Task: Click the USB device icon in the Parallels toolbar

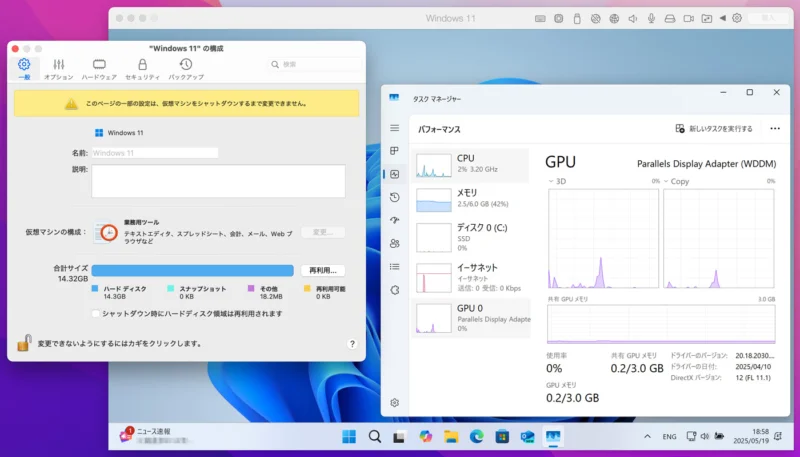Action: coord(577,19)
